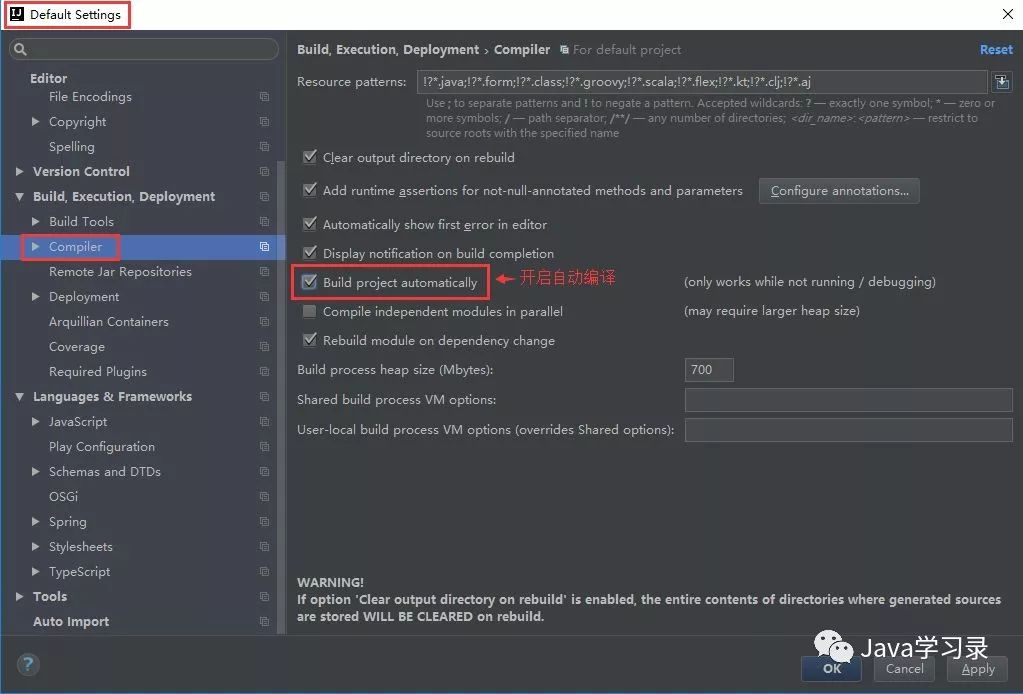Click the settings tree vertical scrollbar
Screen dimensions: 1023x694
click(x=281, y=397)
